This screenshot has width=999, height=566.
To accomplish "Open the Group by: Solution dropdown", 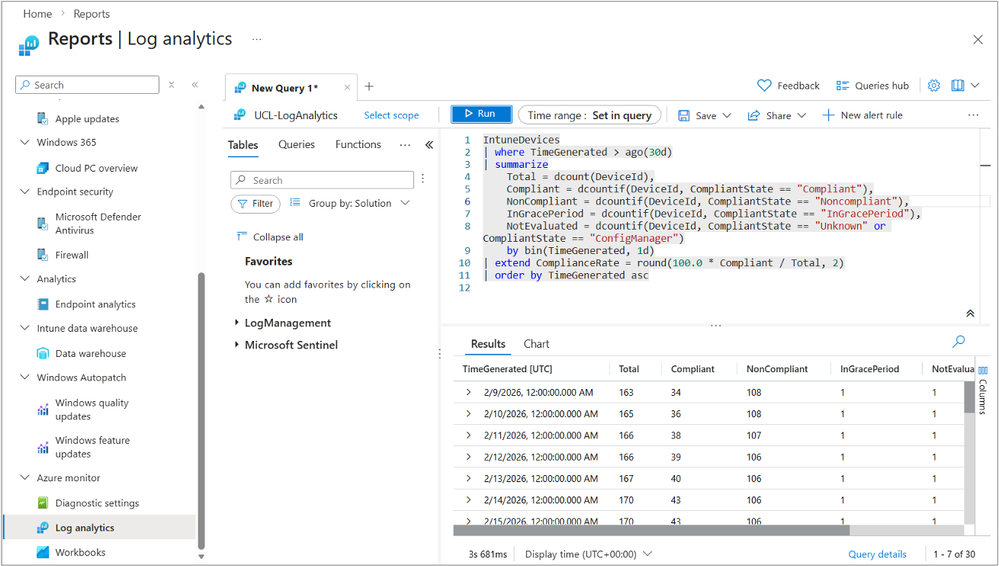I will (x=350, y=203).
